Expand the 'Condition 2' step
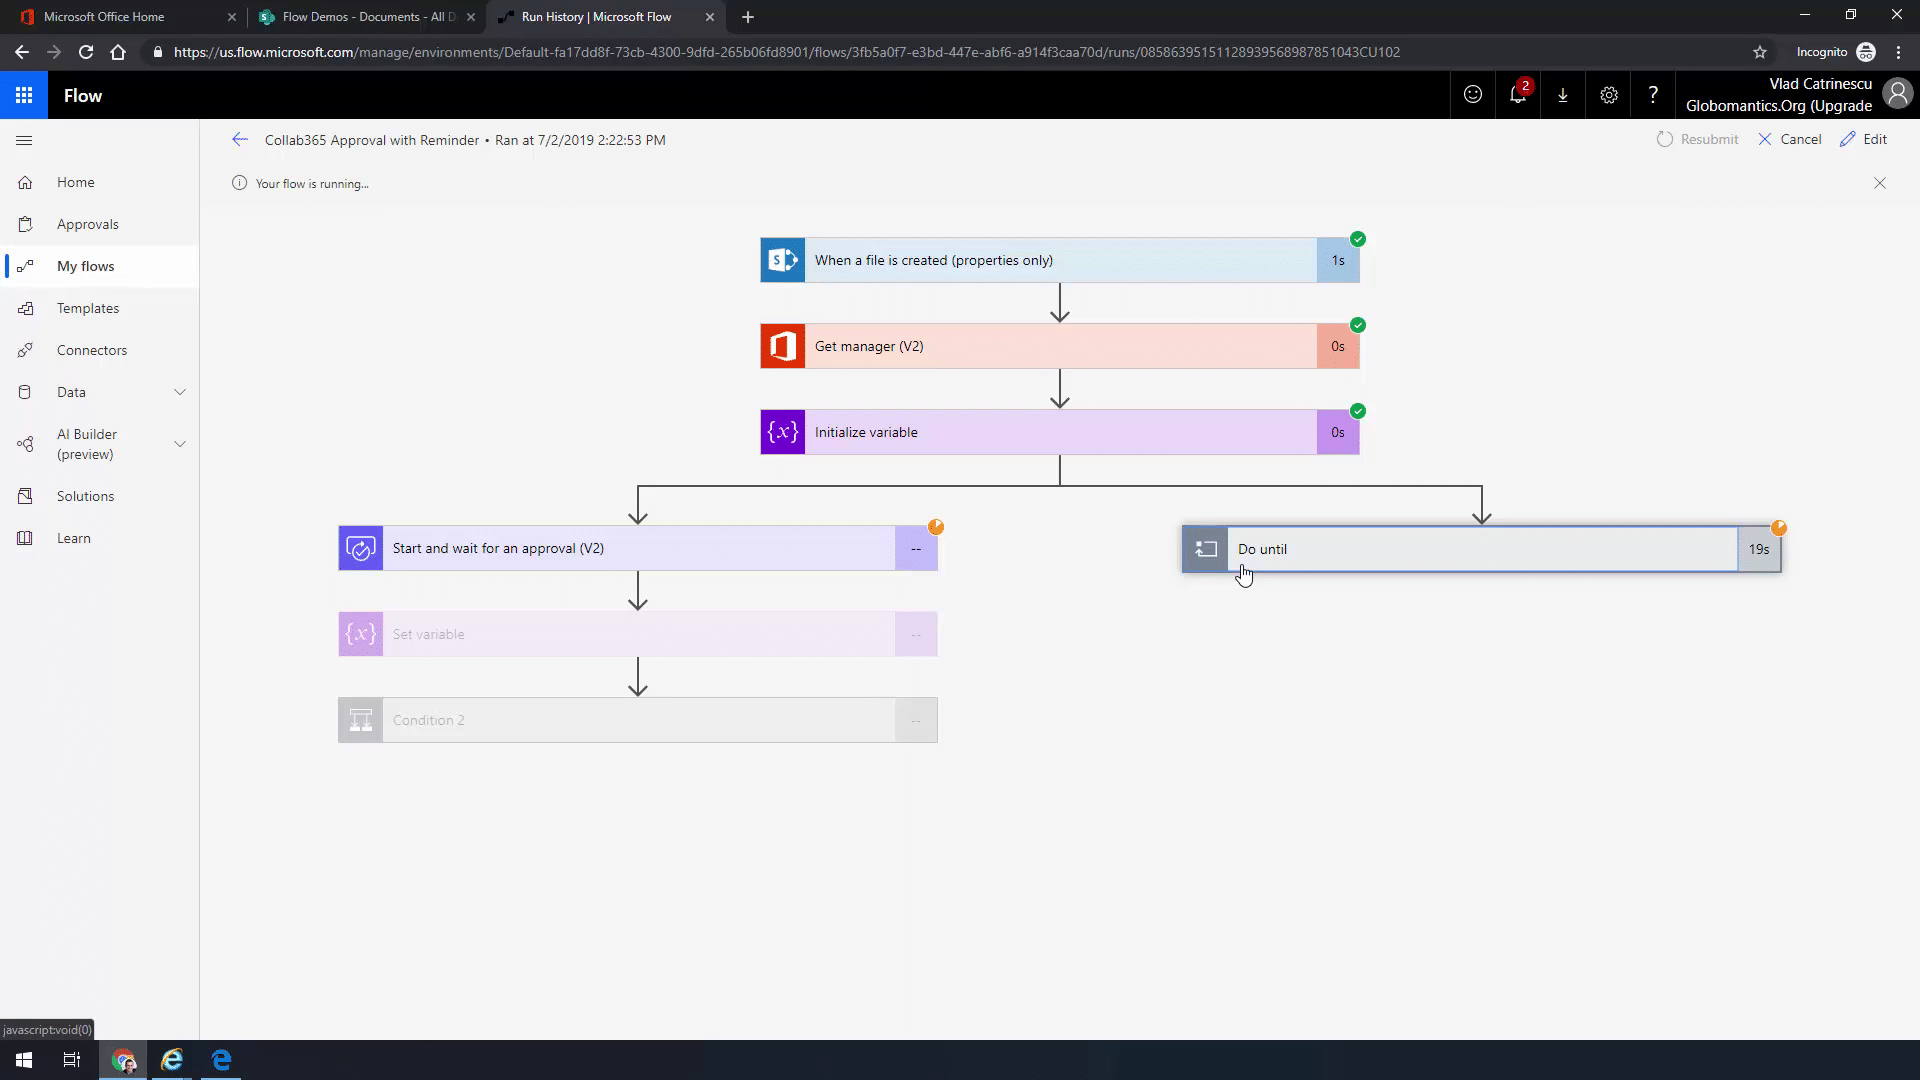 pyautogui.click(x=638, y=720)
